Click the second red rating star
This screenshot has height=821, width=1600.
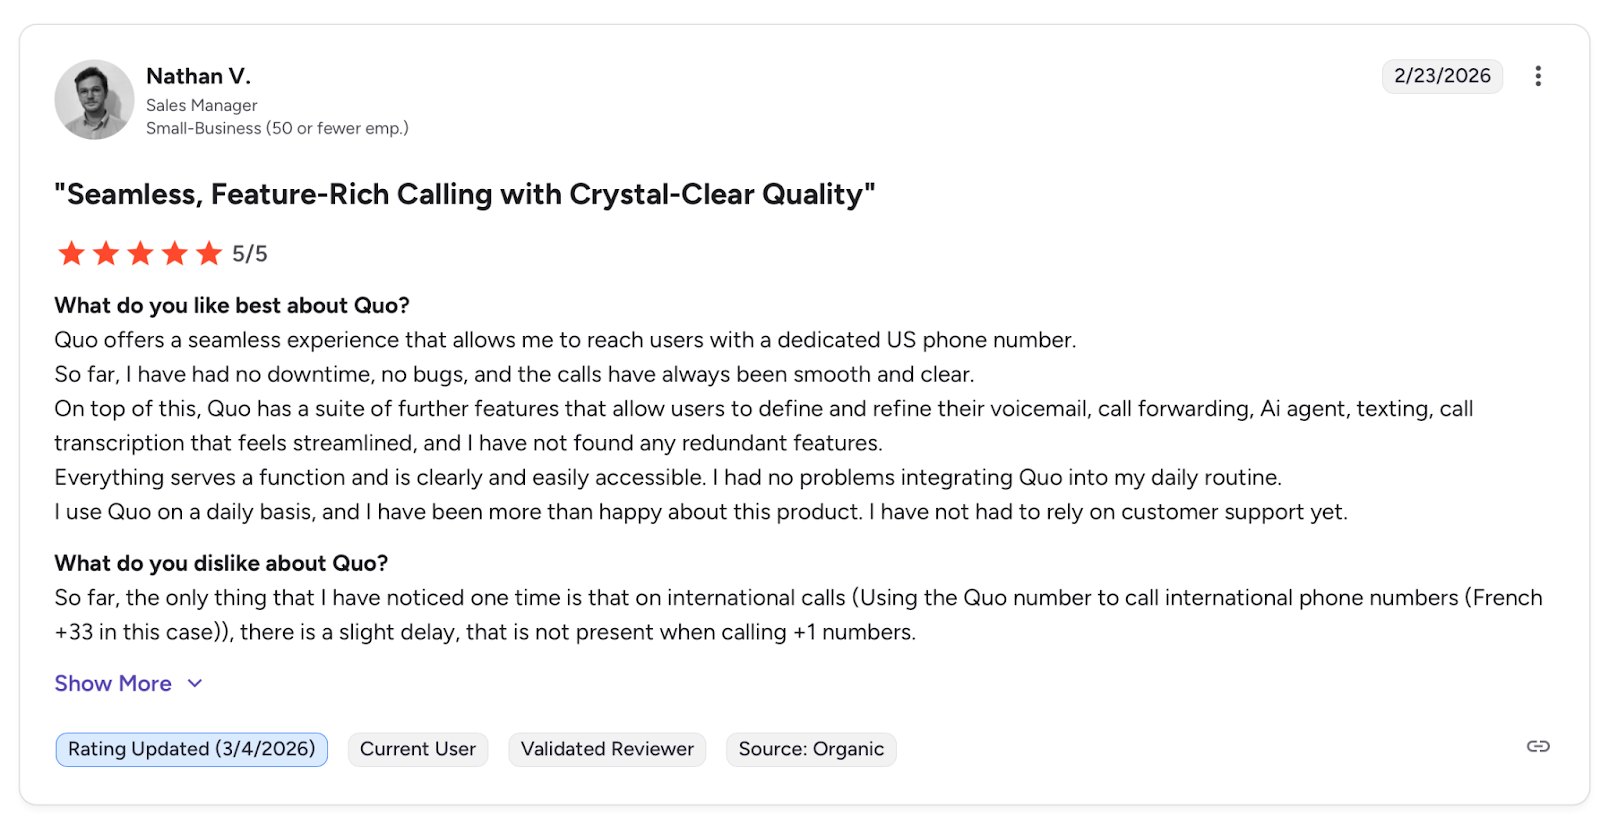[x=106, y=253]
